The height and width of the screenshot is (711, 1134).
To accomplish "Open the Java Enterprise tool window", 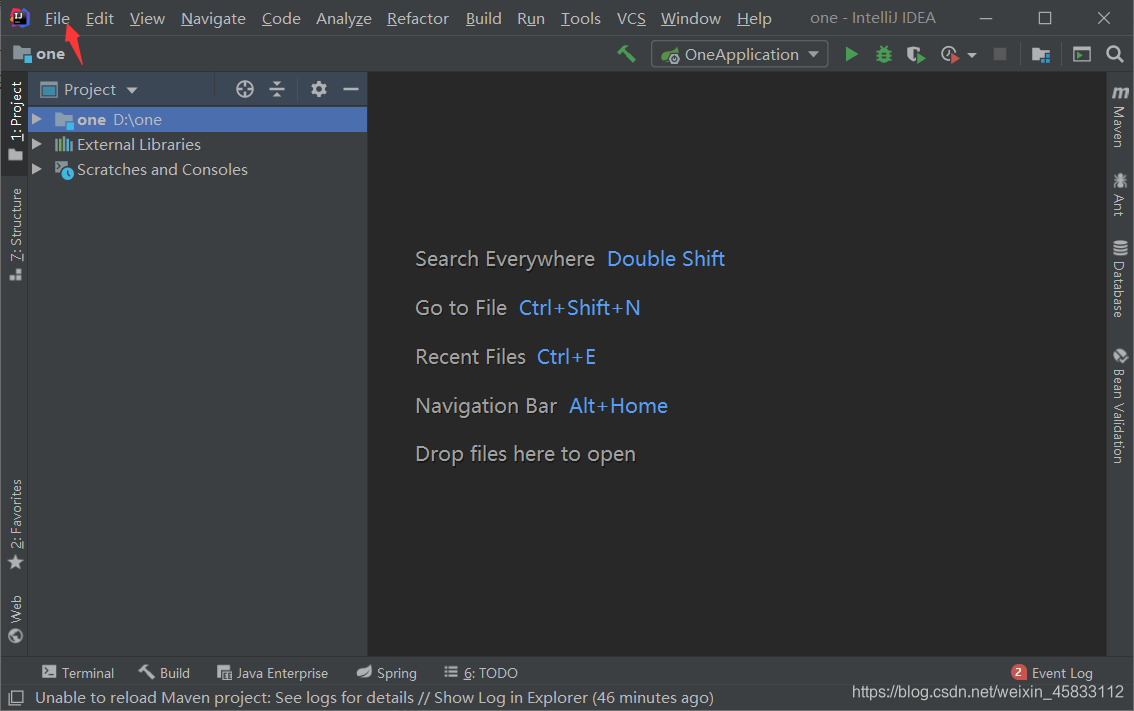I will point(273,673).
